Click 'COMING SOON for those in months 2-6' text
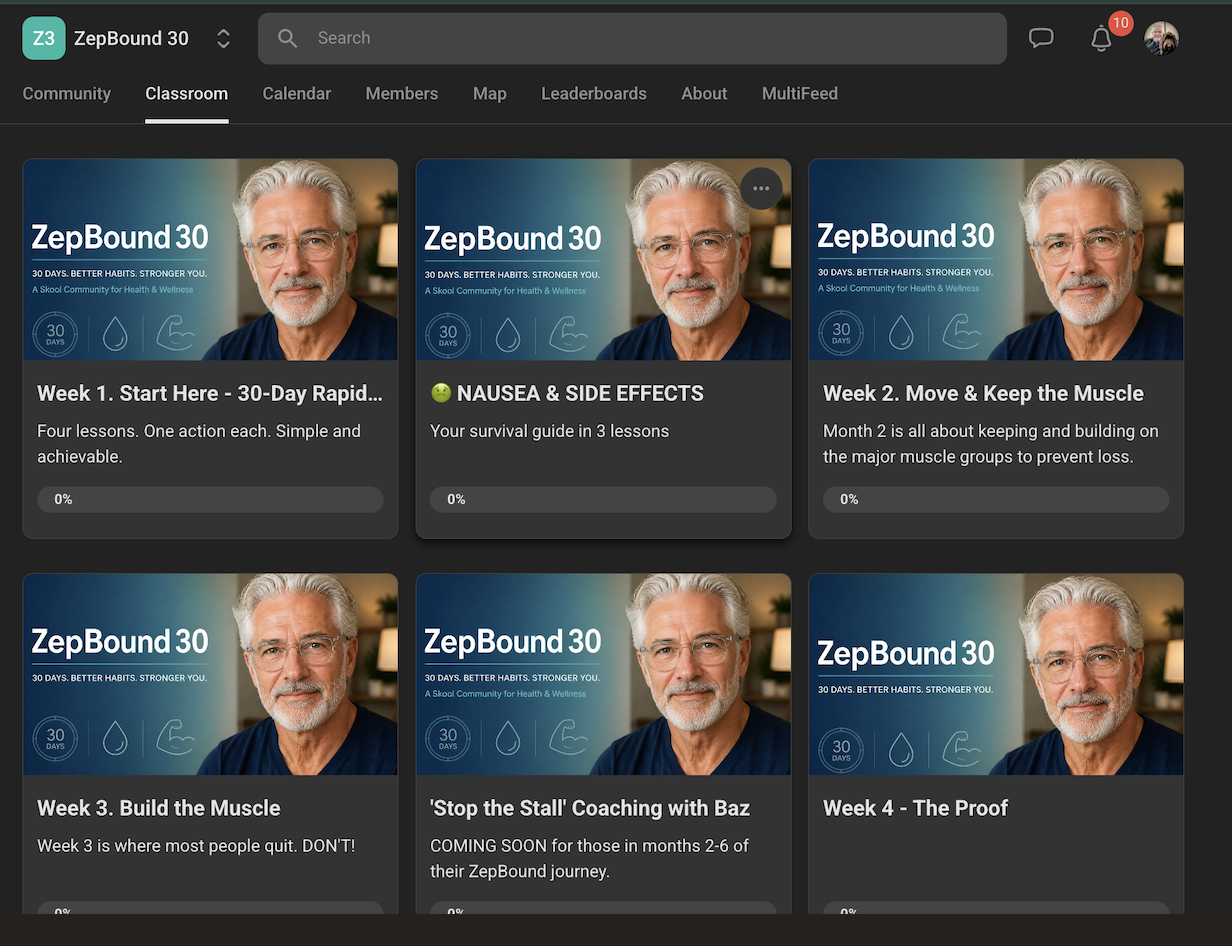Screen dimensions: 1232x946 [x=590, y=858]
